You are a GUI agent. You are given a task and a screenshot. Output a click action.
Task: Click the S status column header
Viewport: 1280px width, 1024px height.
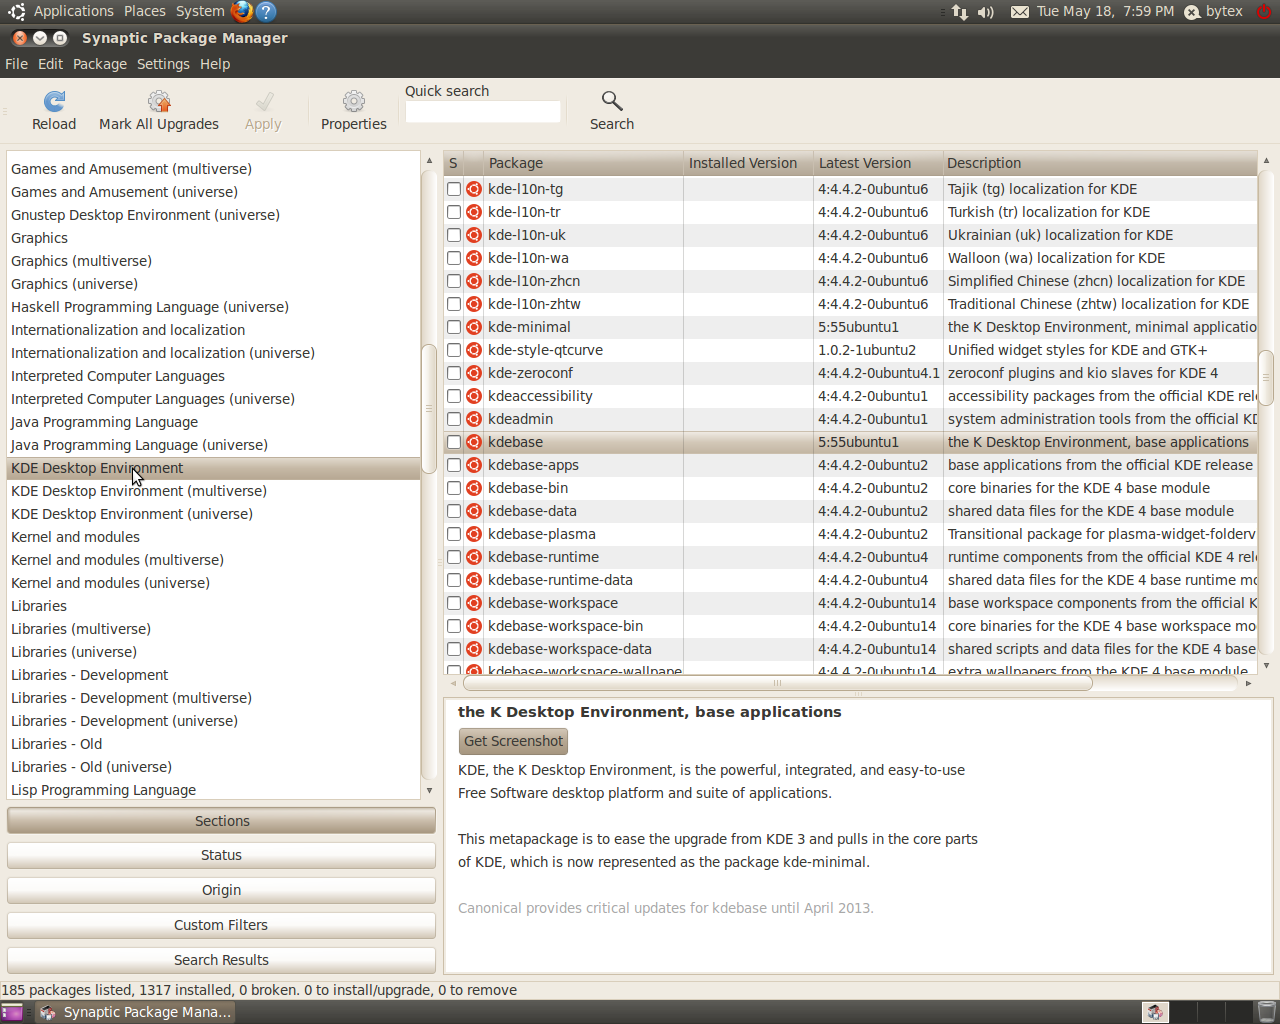coord(453,163)
